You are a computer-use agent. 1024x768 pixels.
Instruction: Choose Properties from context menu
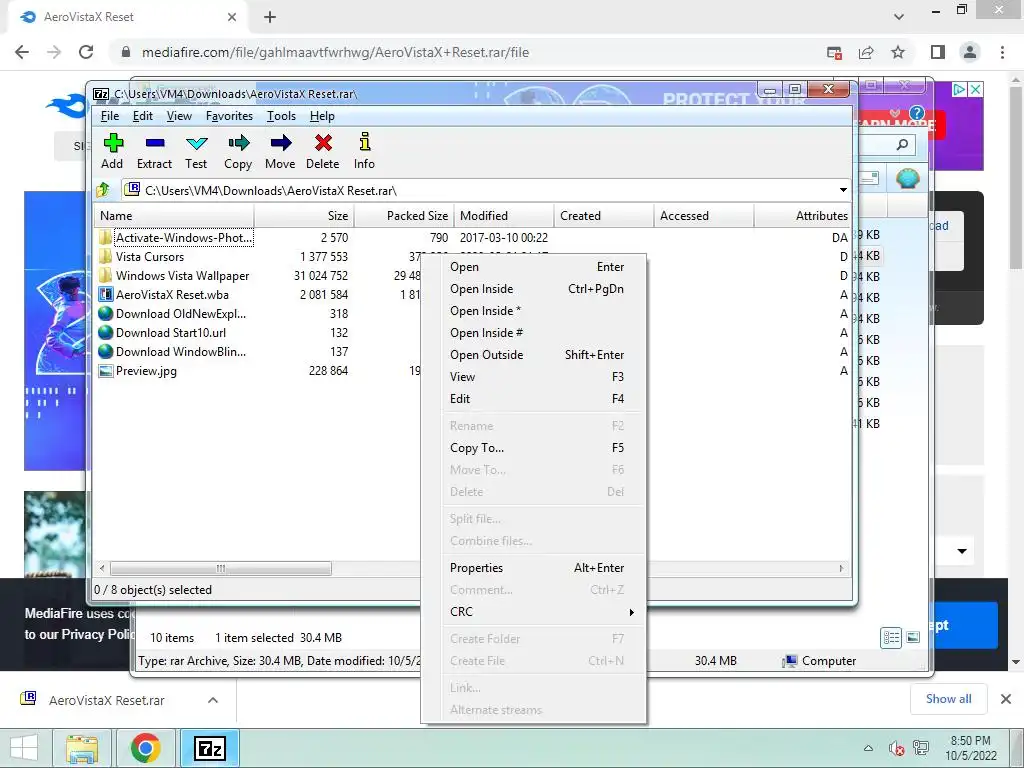click(x=534, y=568)
